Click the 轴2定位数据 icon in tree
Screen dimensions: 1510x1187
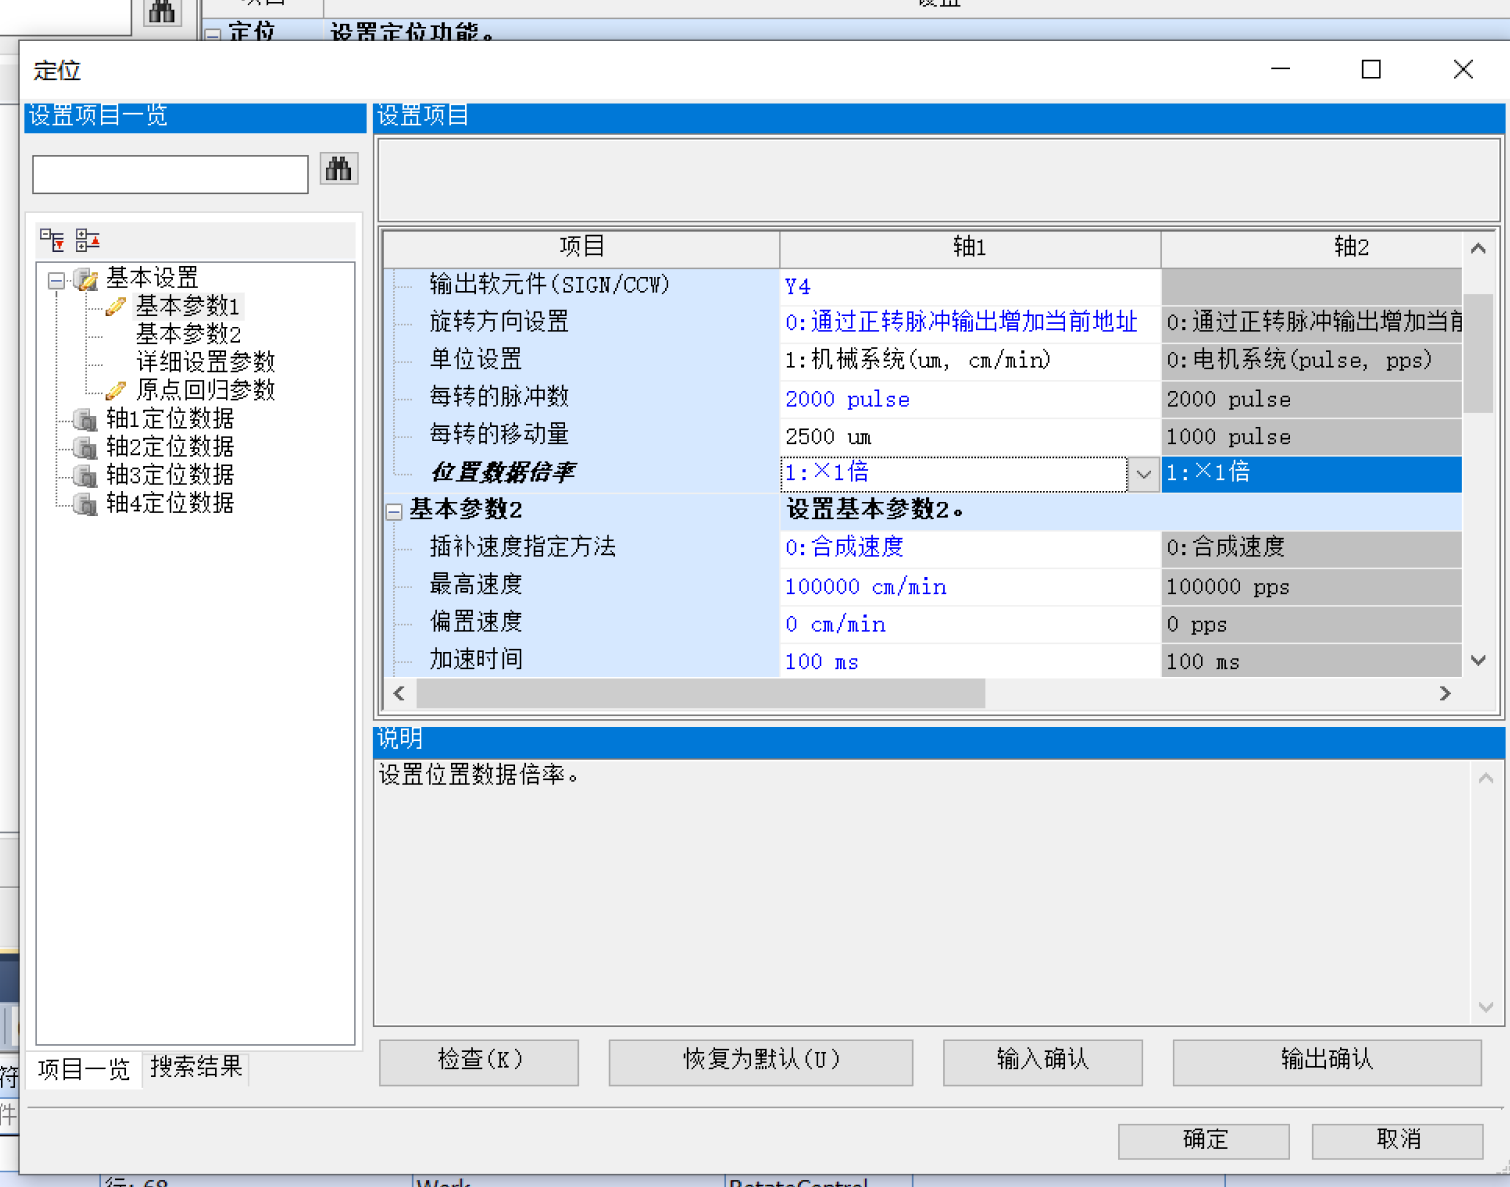click(x=87, y=447)
